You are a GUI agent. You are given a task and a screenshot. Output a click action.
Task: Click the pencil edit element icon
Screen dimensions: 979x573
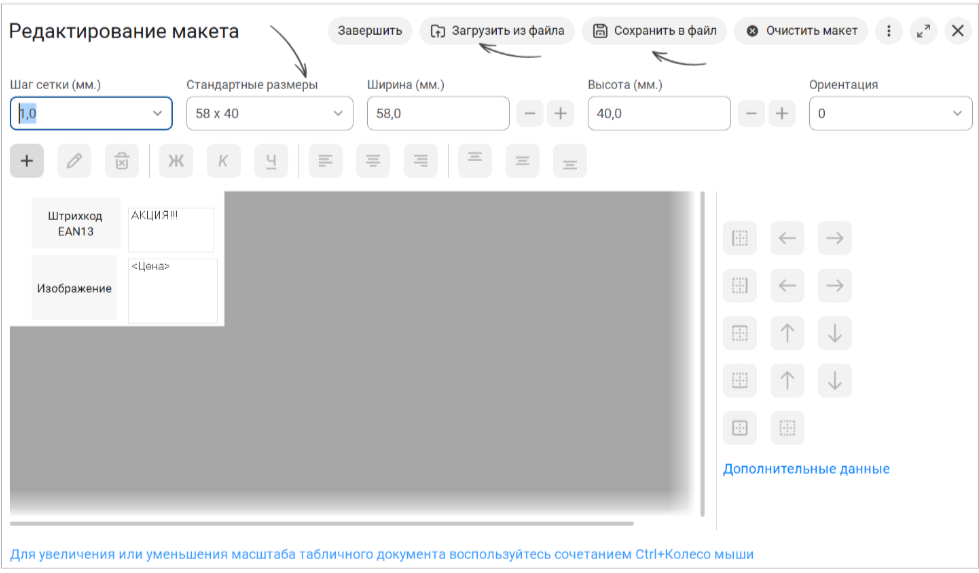pyautogui.click(x=74, y=161)
